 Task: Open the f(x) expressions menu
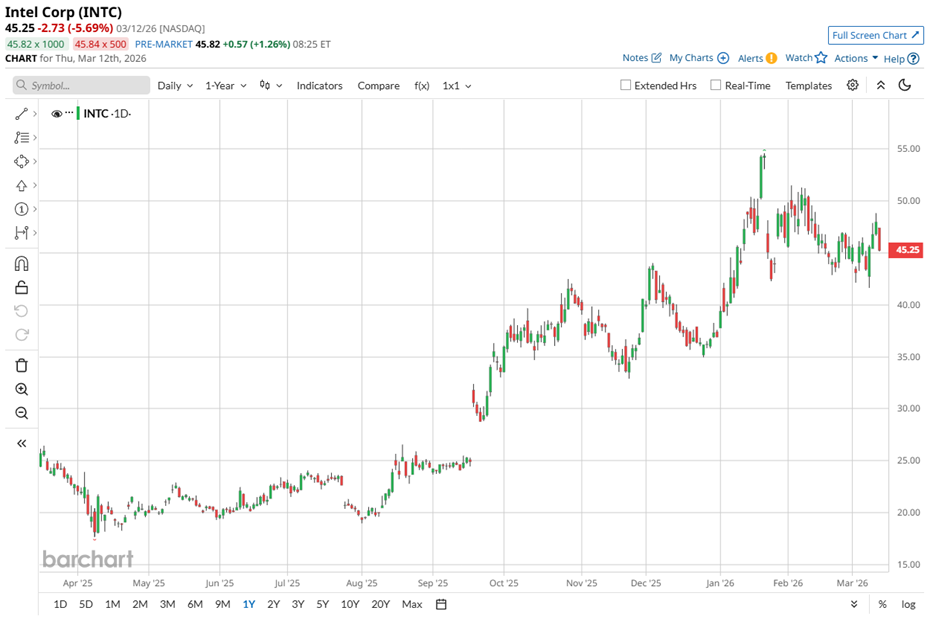point(421,86)
